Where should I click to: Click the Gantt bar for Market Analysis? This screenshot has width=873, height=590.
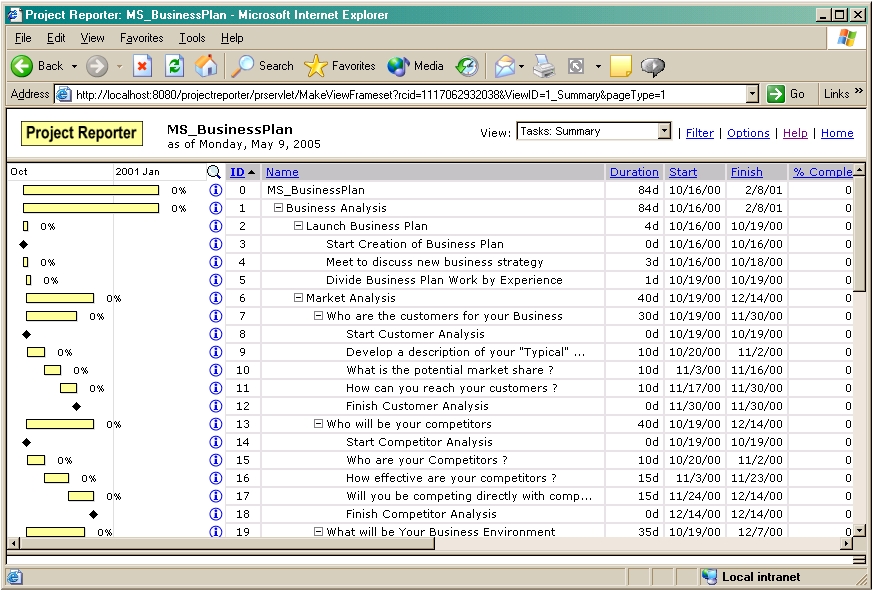click(x=60, y=298)
